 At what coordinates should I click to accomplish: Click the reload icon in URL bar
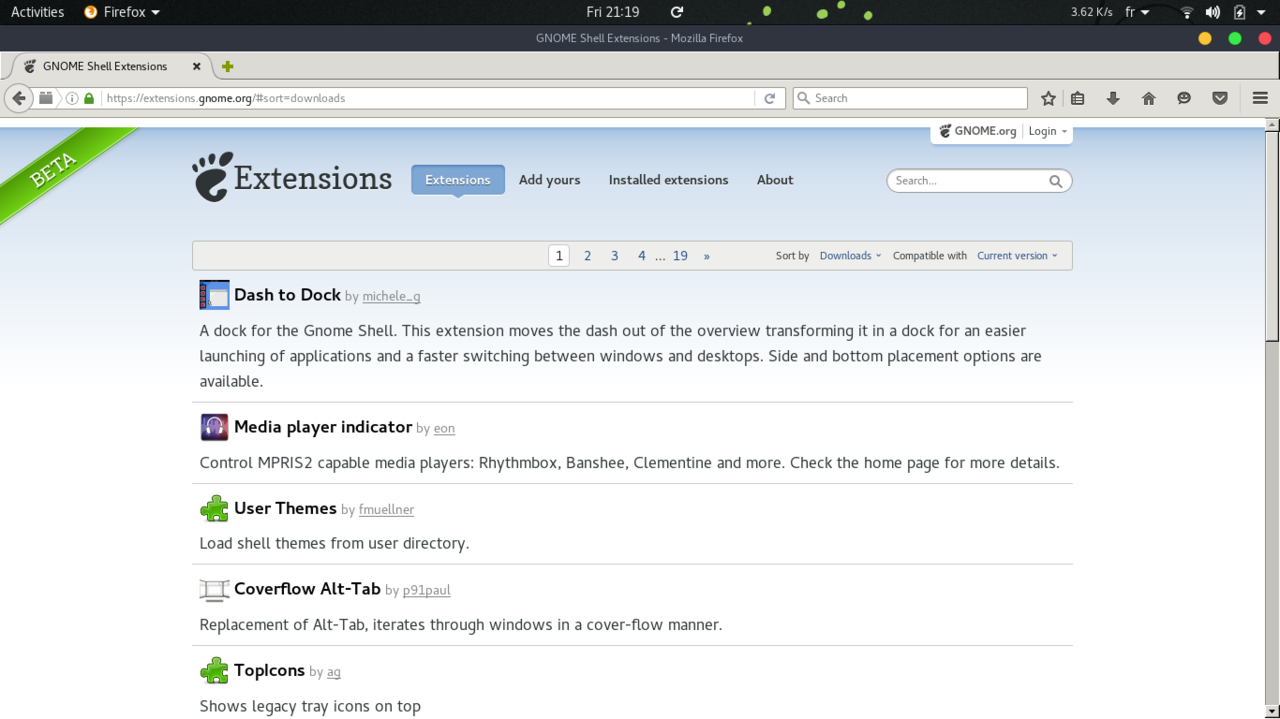tap(769, 98)
